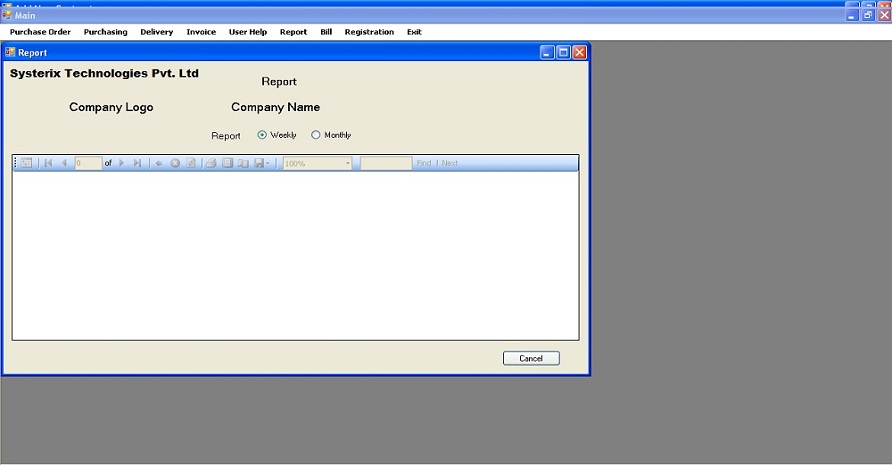The height and width of the screenshot is (465, 892).
Task: Open the Purchase Order menu
Action: [40, 32]
